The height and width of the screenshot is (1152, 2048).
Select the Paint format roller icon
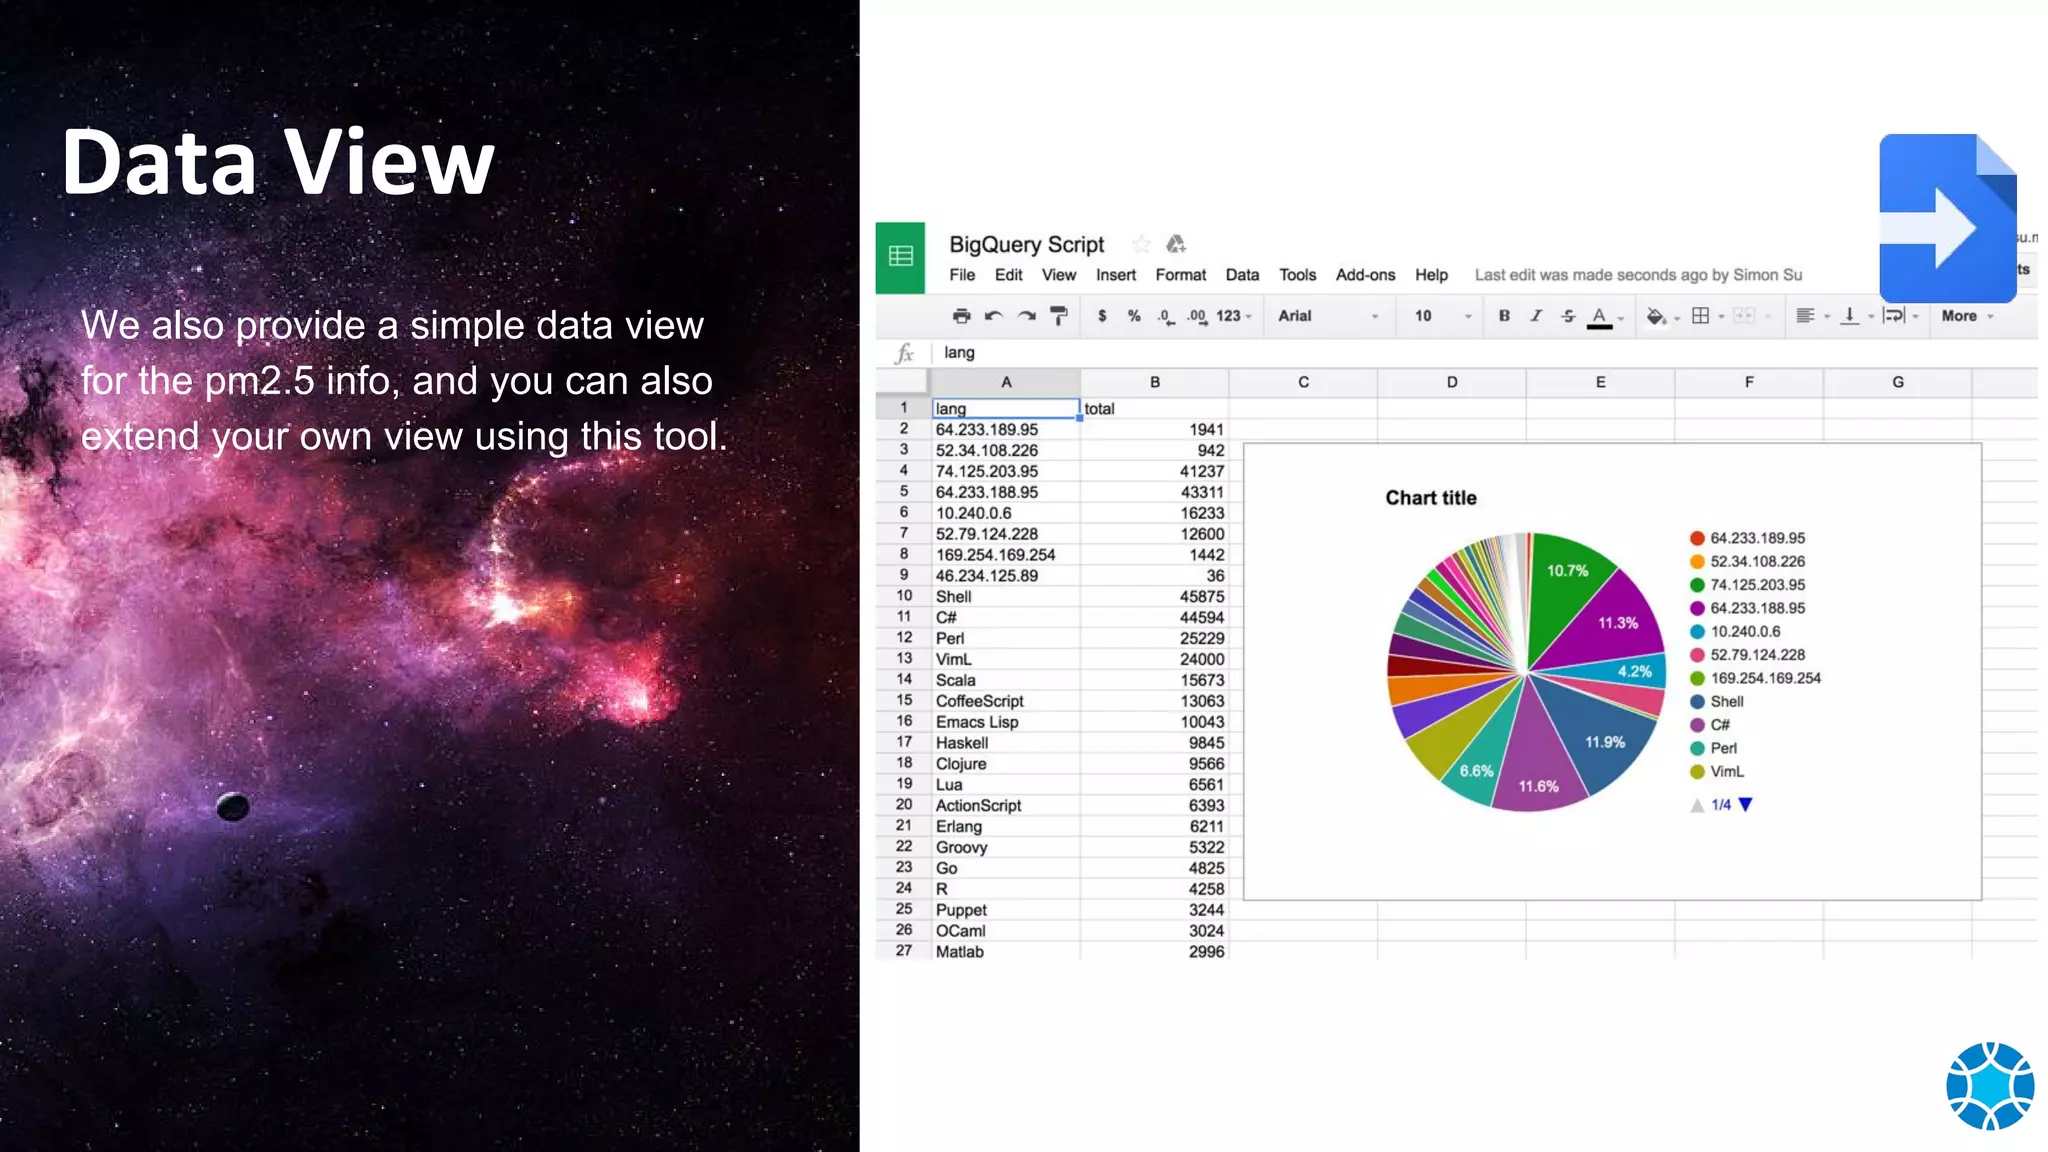(x=1059, y=316)
